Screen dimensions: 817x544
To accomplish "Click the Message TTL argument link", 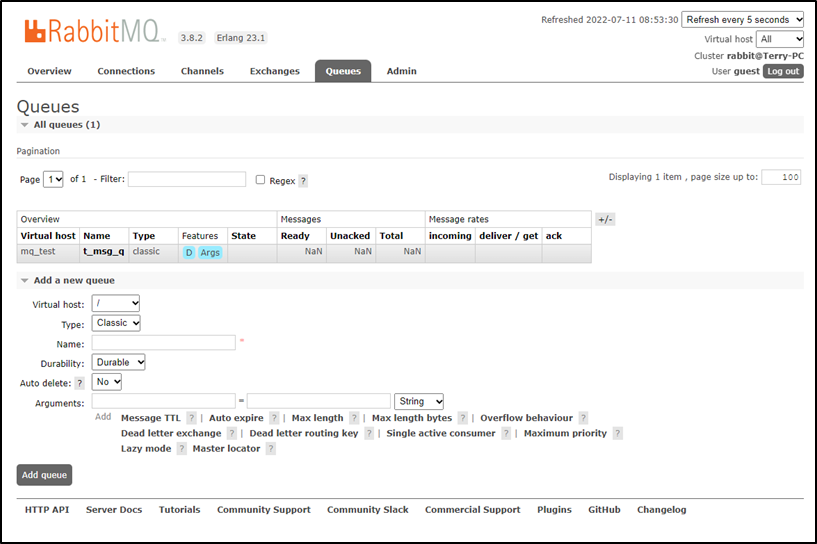I will click(x=151, y=418).
